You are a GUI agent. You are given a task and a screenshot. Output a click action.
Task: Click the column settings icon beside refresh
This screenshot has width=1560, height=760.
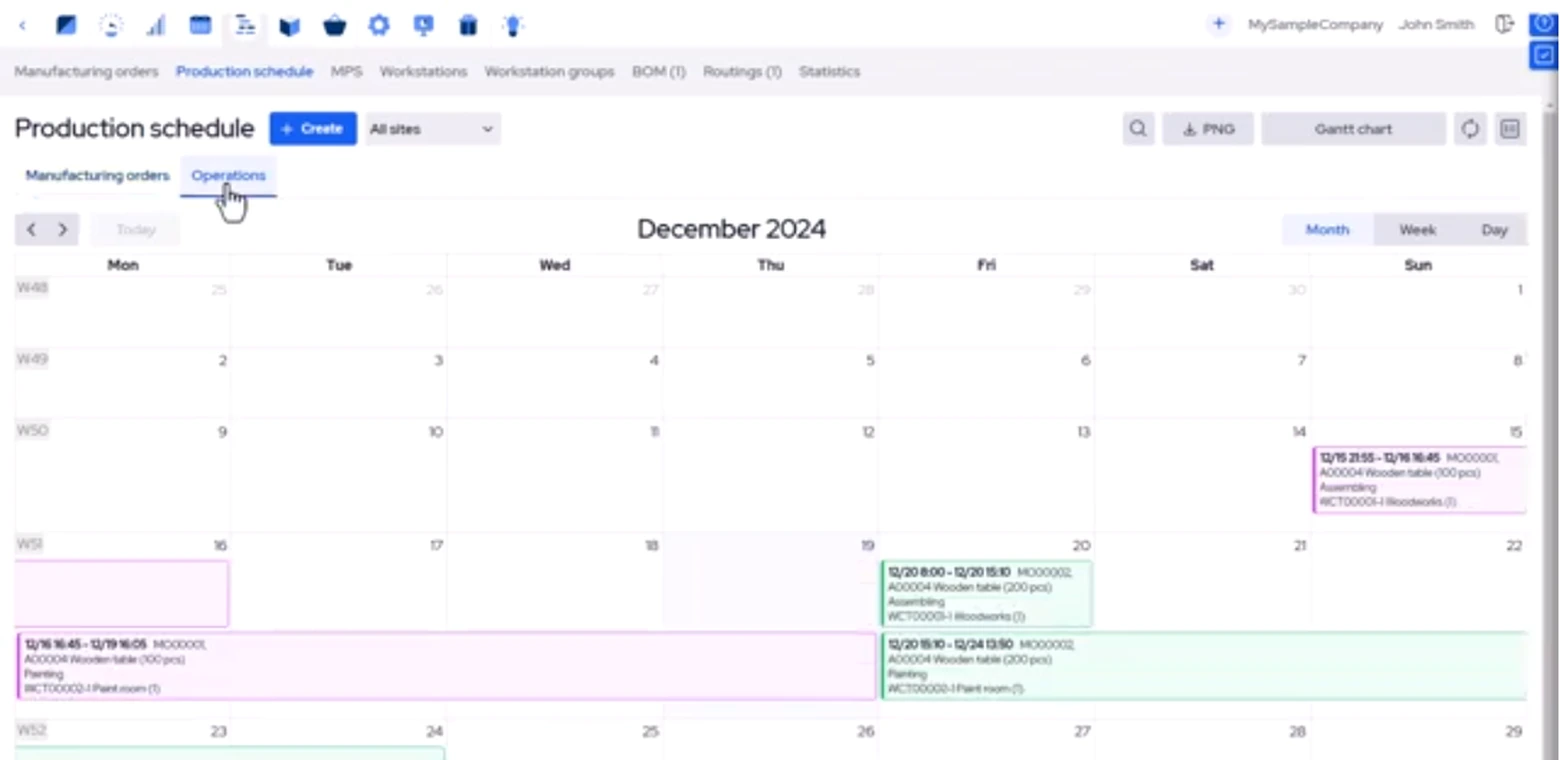pos(1511,129)
